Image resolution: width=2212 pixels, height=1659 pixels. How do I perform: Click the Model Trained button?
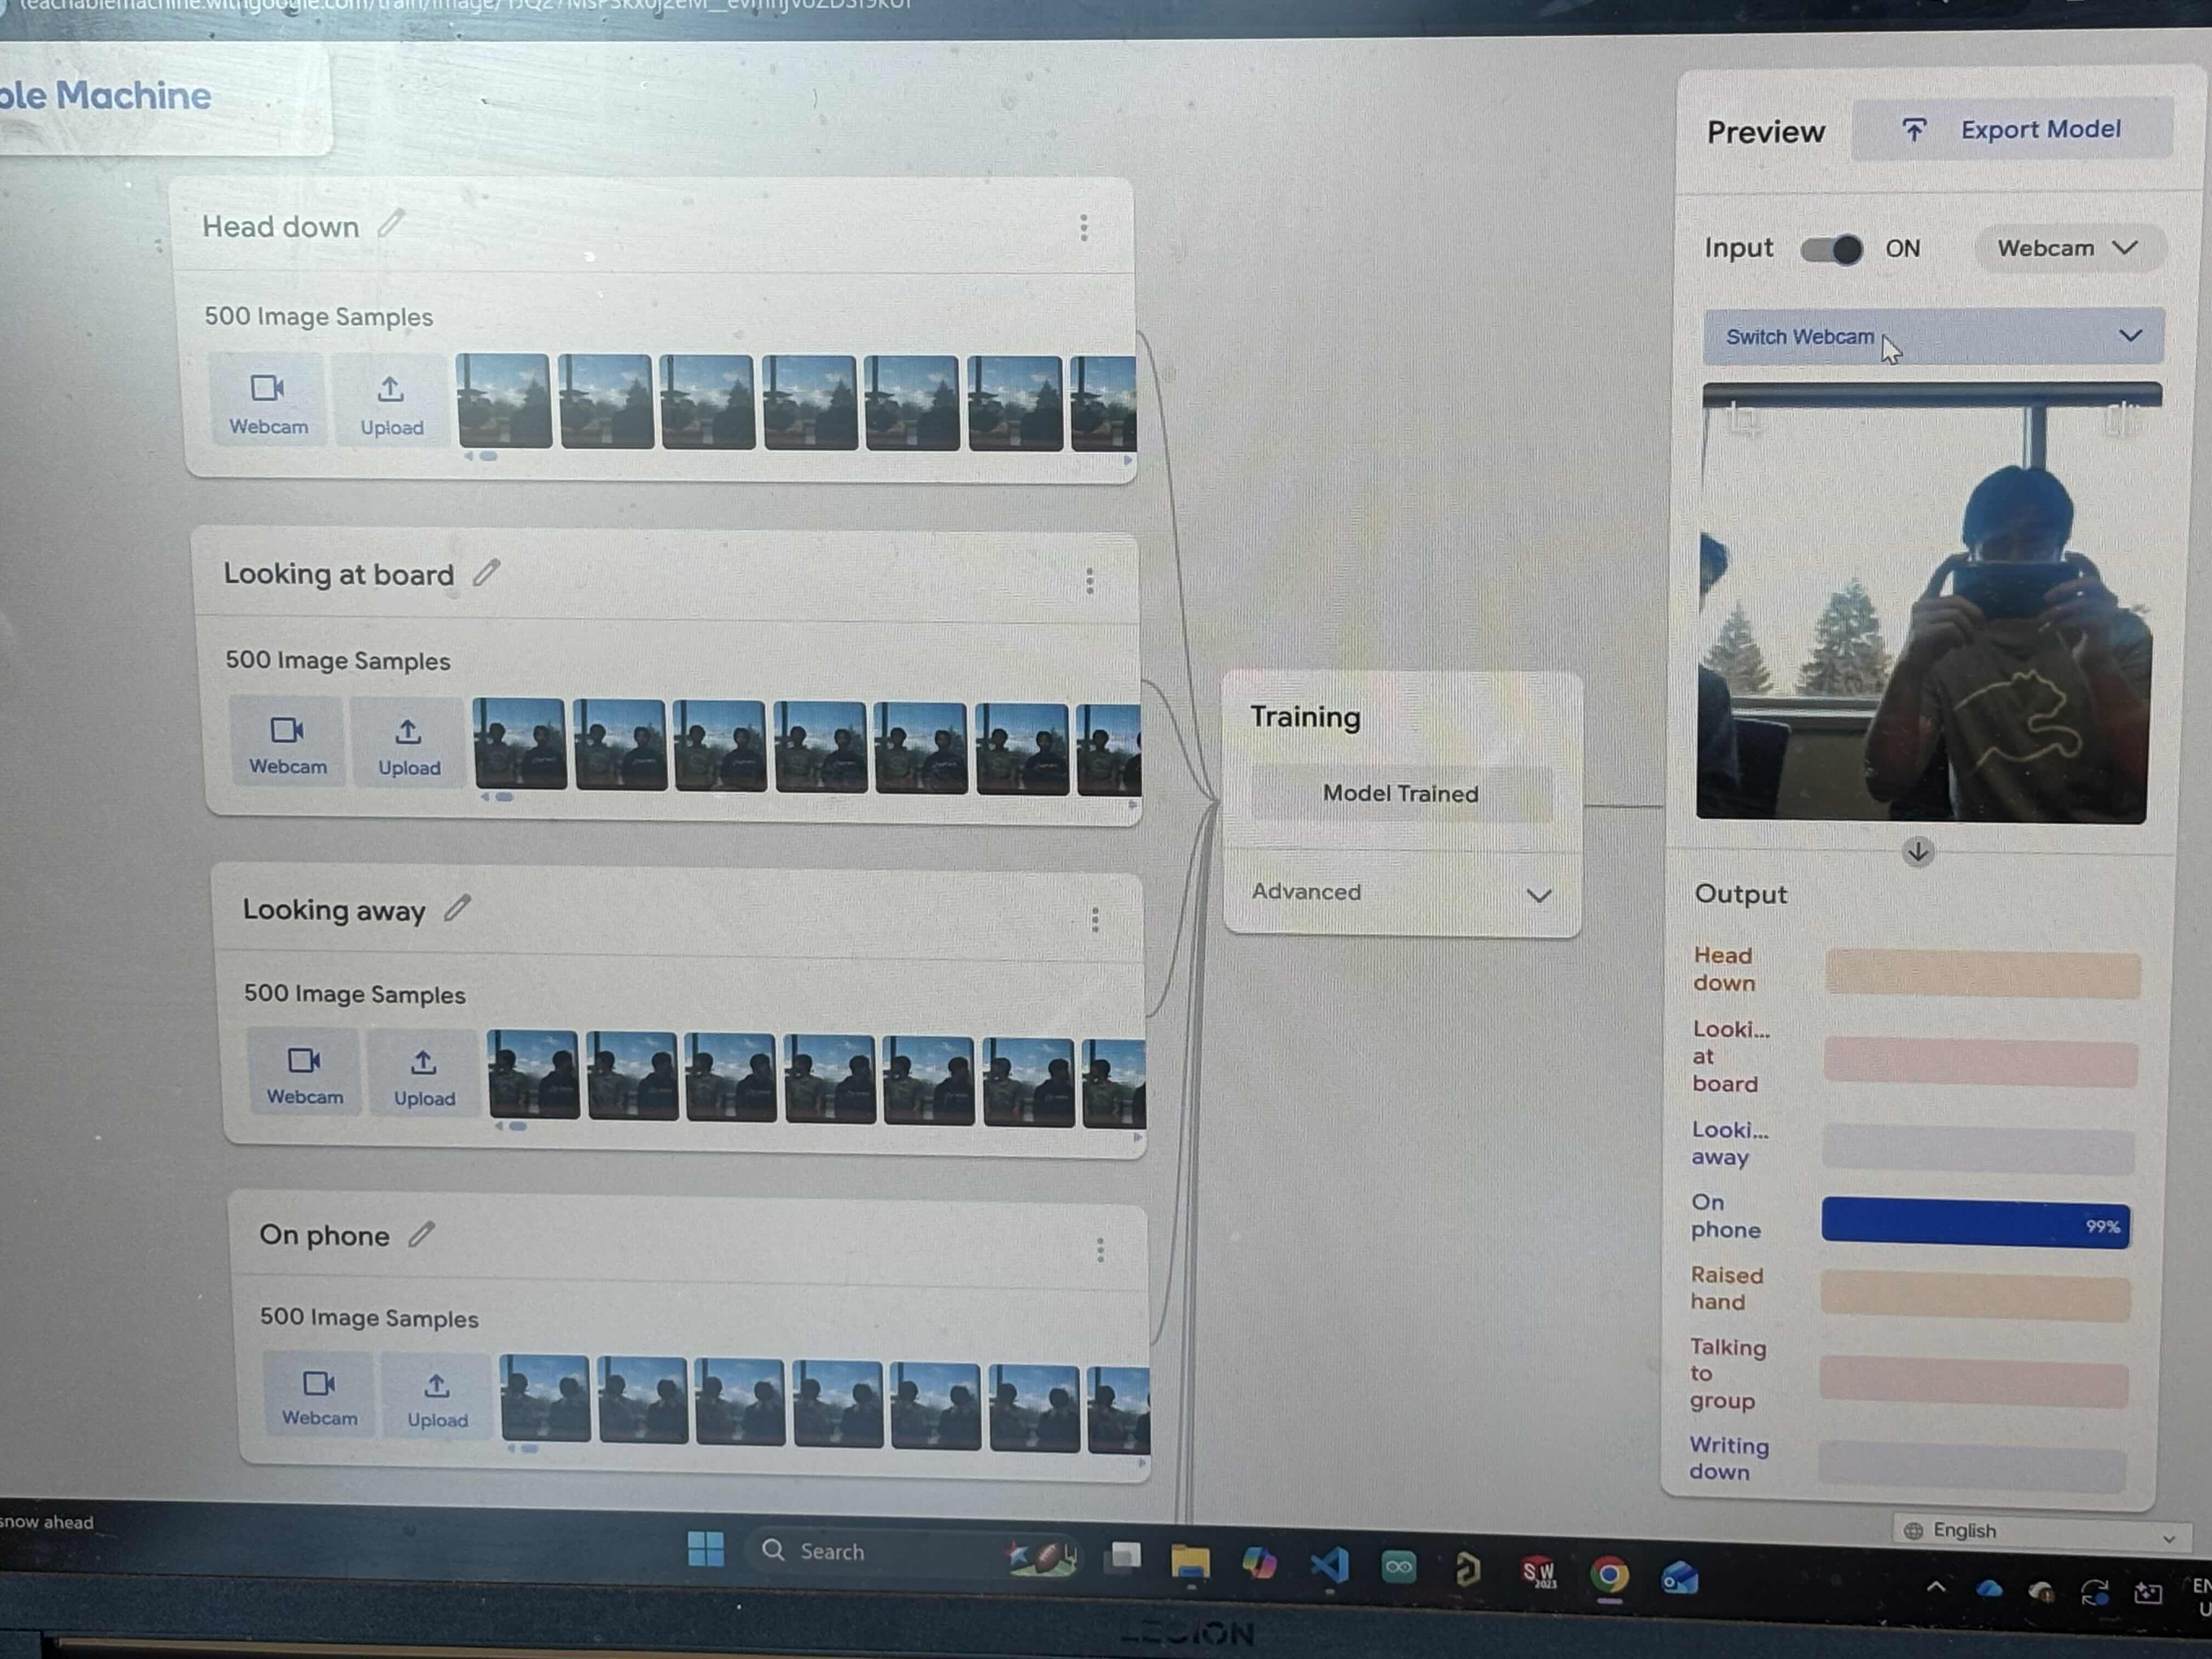point(1400,794)
